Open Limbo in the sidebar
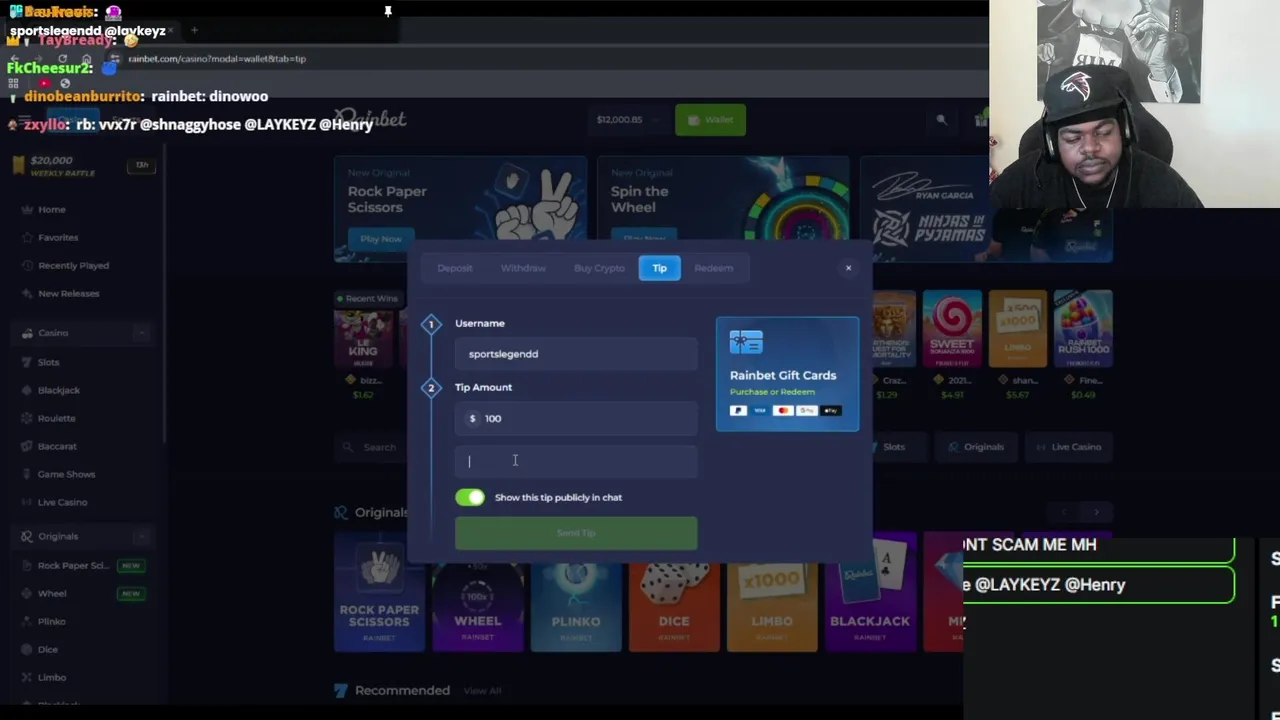 (52, 677)
